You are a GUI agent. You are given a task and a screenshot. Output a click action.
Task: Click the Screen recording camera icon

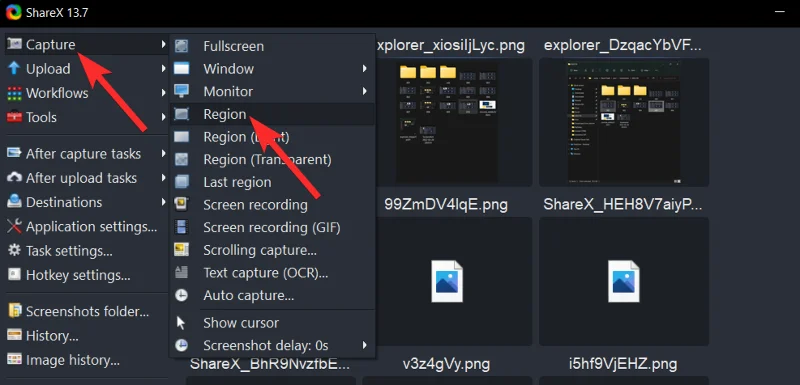(181, 205)
